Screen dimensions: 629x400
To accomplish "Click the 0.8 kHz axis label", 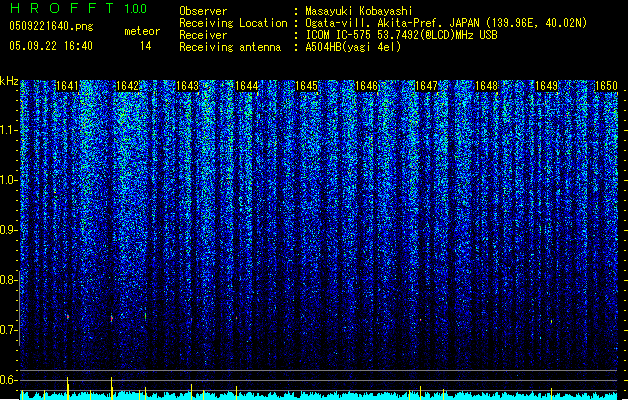I will click(x=9, y=280).
